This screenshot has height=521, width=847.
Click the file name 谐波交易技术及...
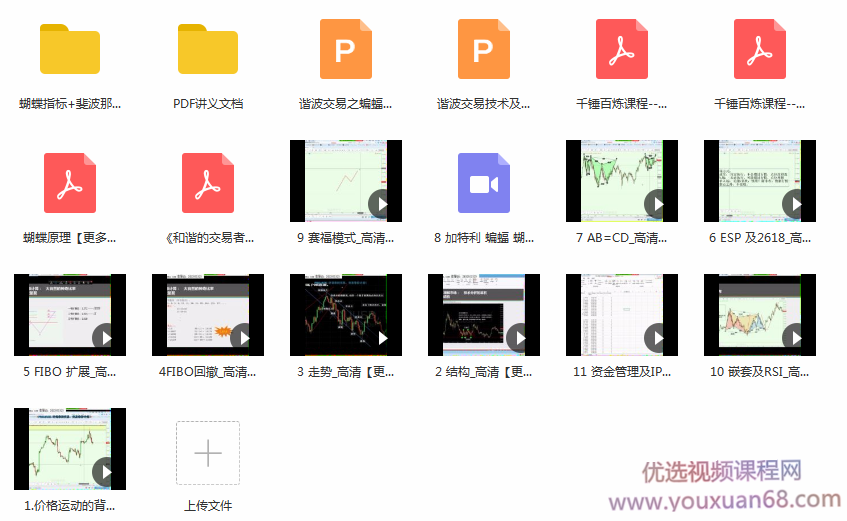coord(484,104)
